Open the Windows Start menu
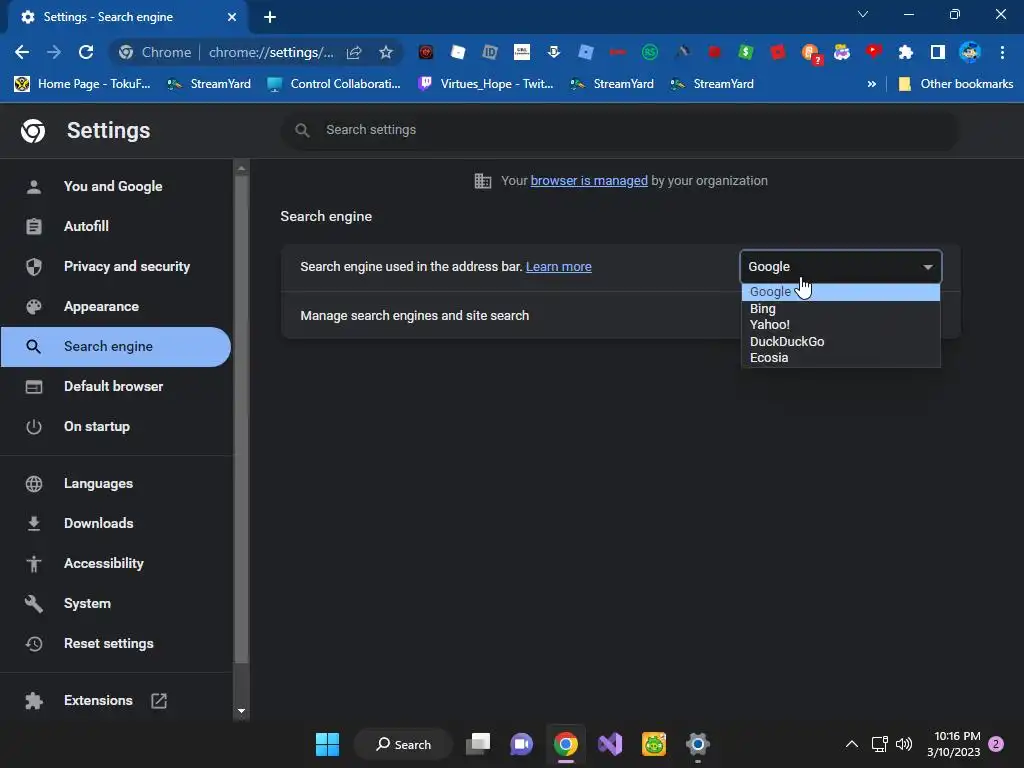1024x768 pixels. tap(327, 744)
